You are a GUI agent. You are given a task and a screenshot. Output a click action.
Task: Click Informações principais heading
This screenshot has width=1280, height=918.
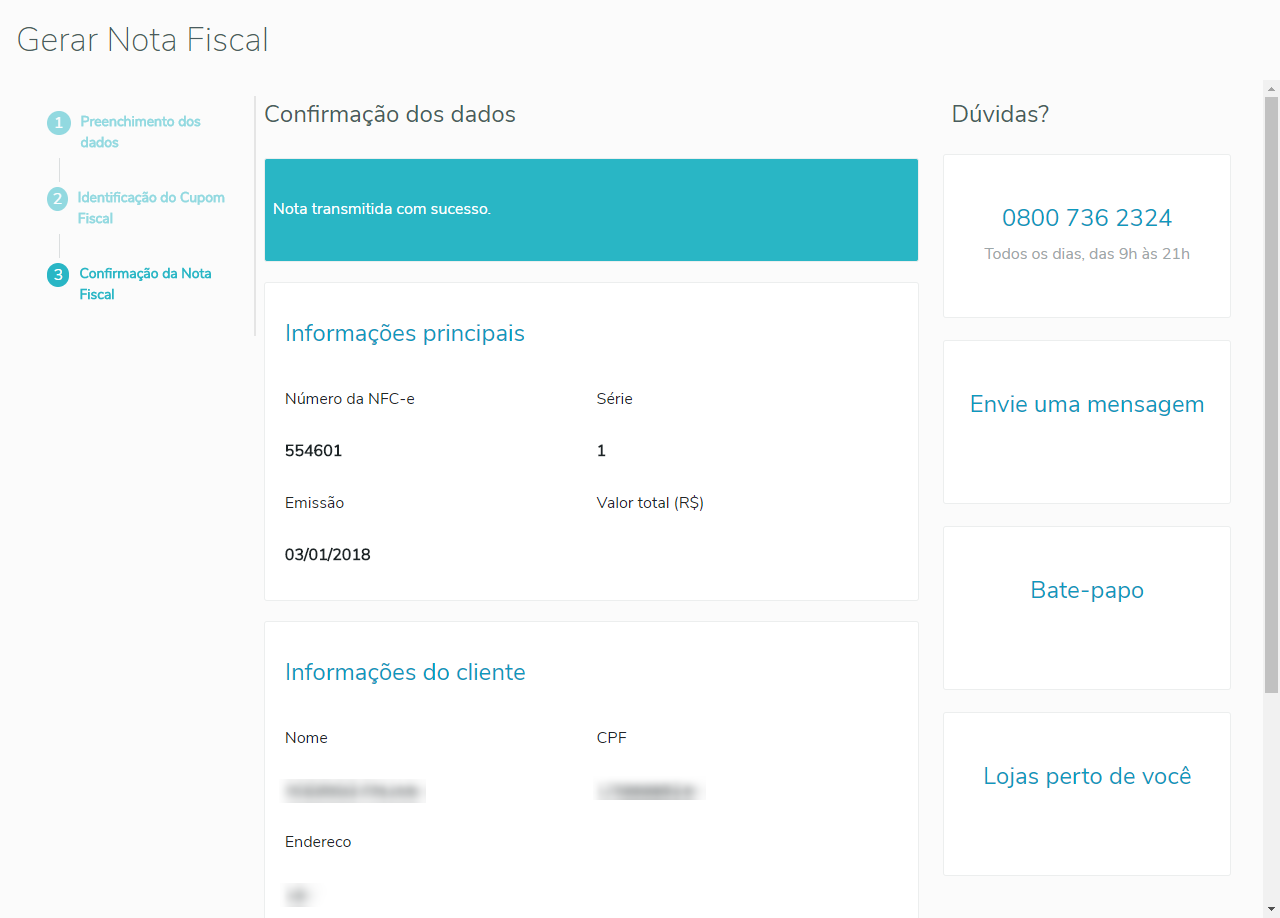[405, 333]
